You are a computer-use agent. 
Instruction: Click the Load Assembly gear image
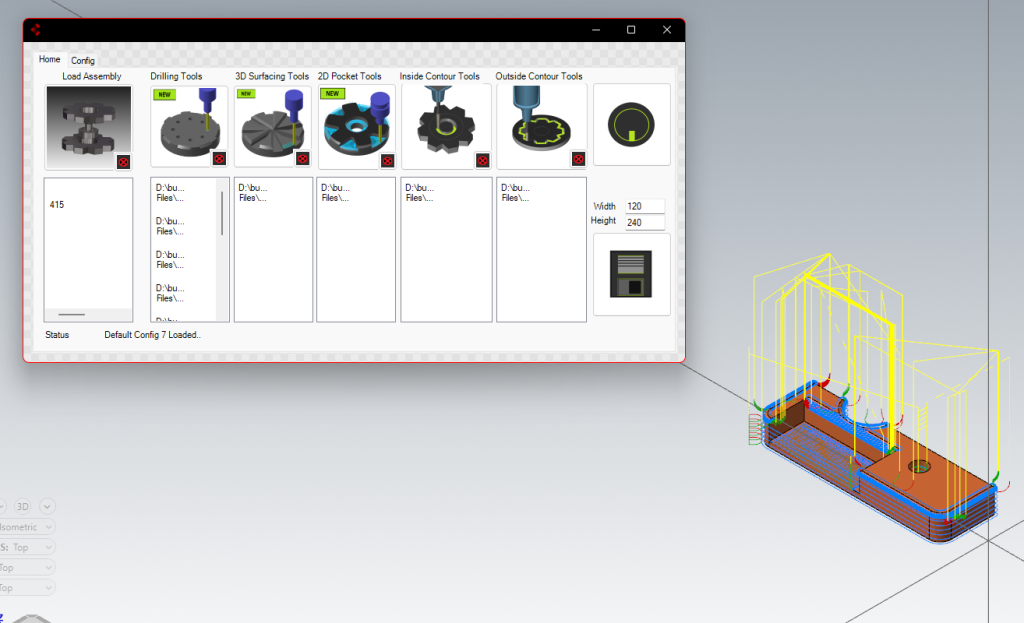point(88,122)
